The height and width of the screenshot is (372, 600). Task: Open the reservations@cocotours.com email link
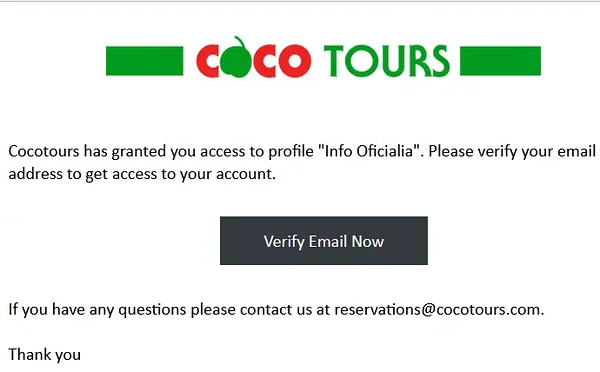(x=437, y=309)
